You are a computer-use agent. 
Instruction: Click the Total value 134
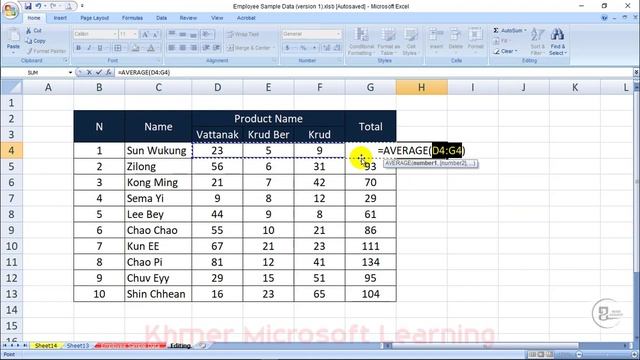coord(370,262)
